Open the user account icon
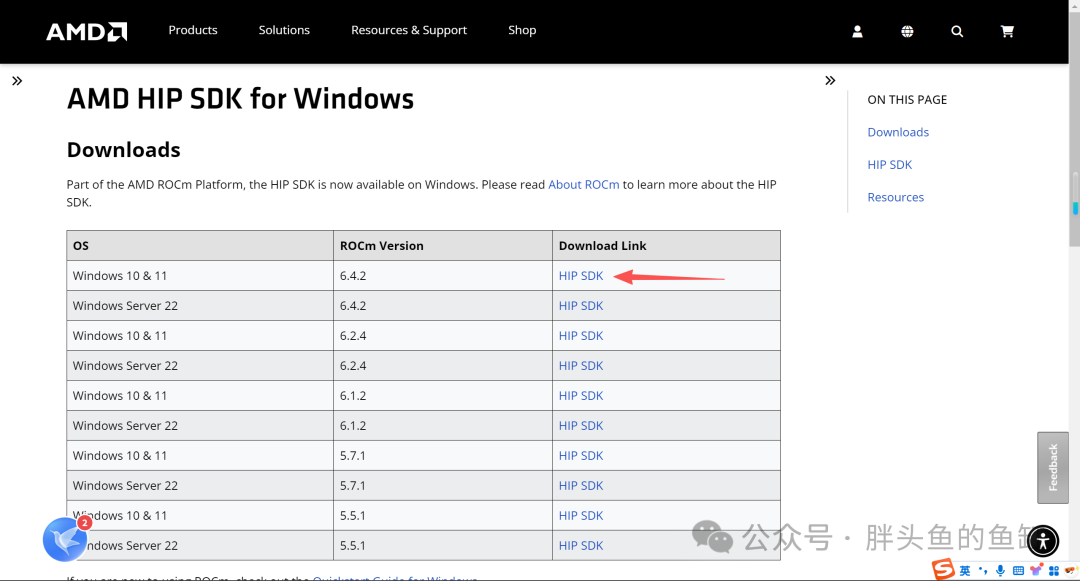The height and width of the screenshot is (581, 1080). click(858, 31)
